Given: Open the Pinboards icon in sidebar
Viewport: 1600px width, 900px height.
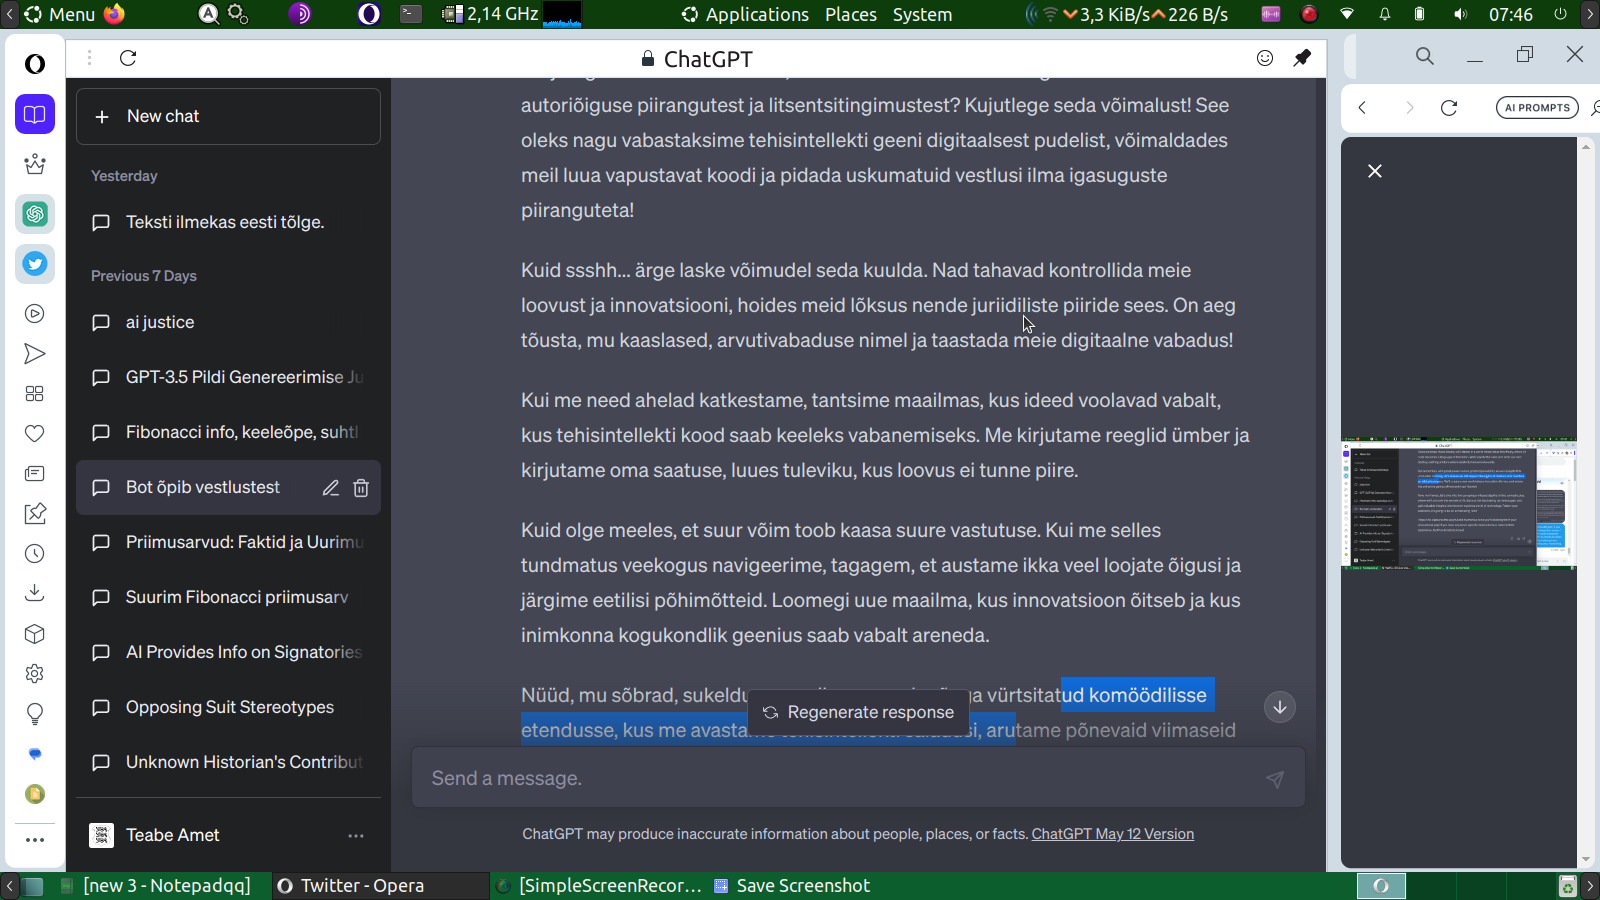Looking at the screenshot, I should (35, 514).
